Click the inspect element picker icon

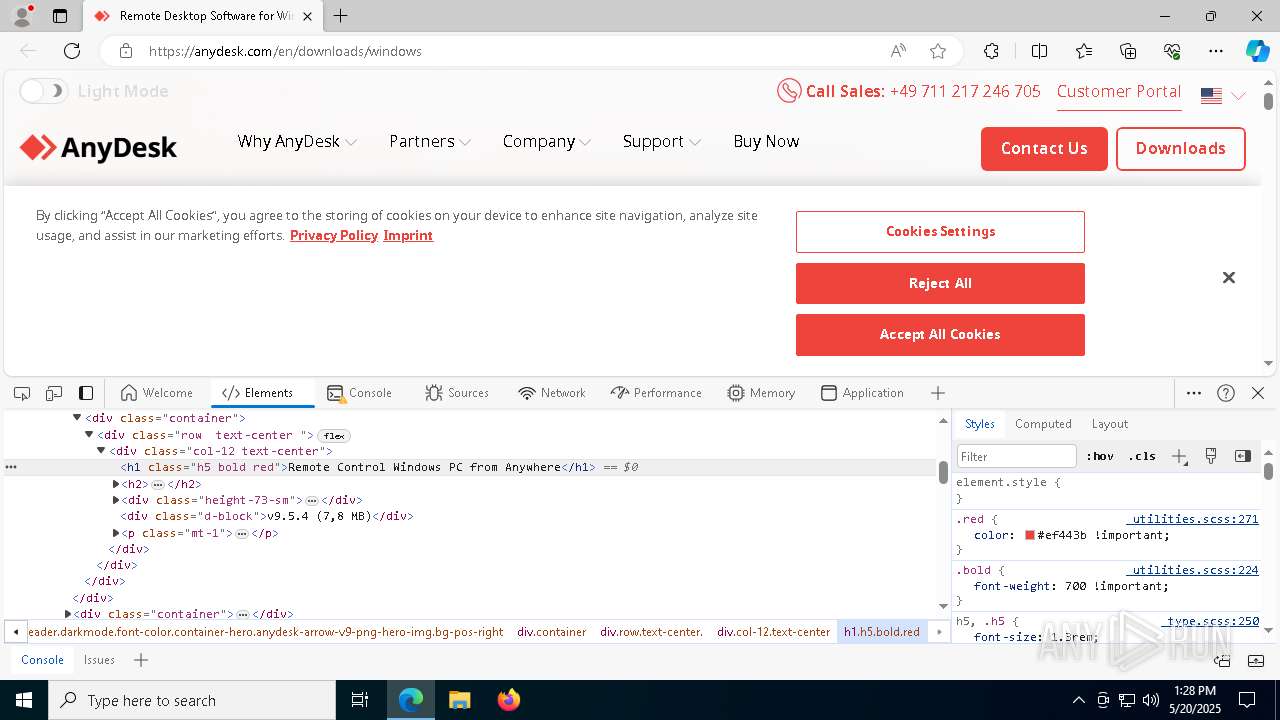(22, 393)
